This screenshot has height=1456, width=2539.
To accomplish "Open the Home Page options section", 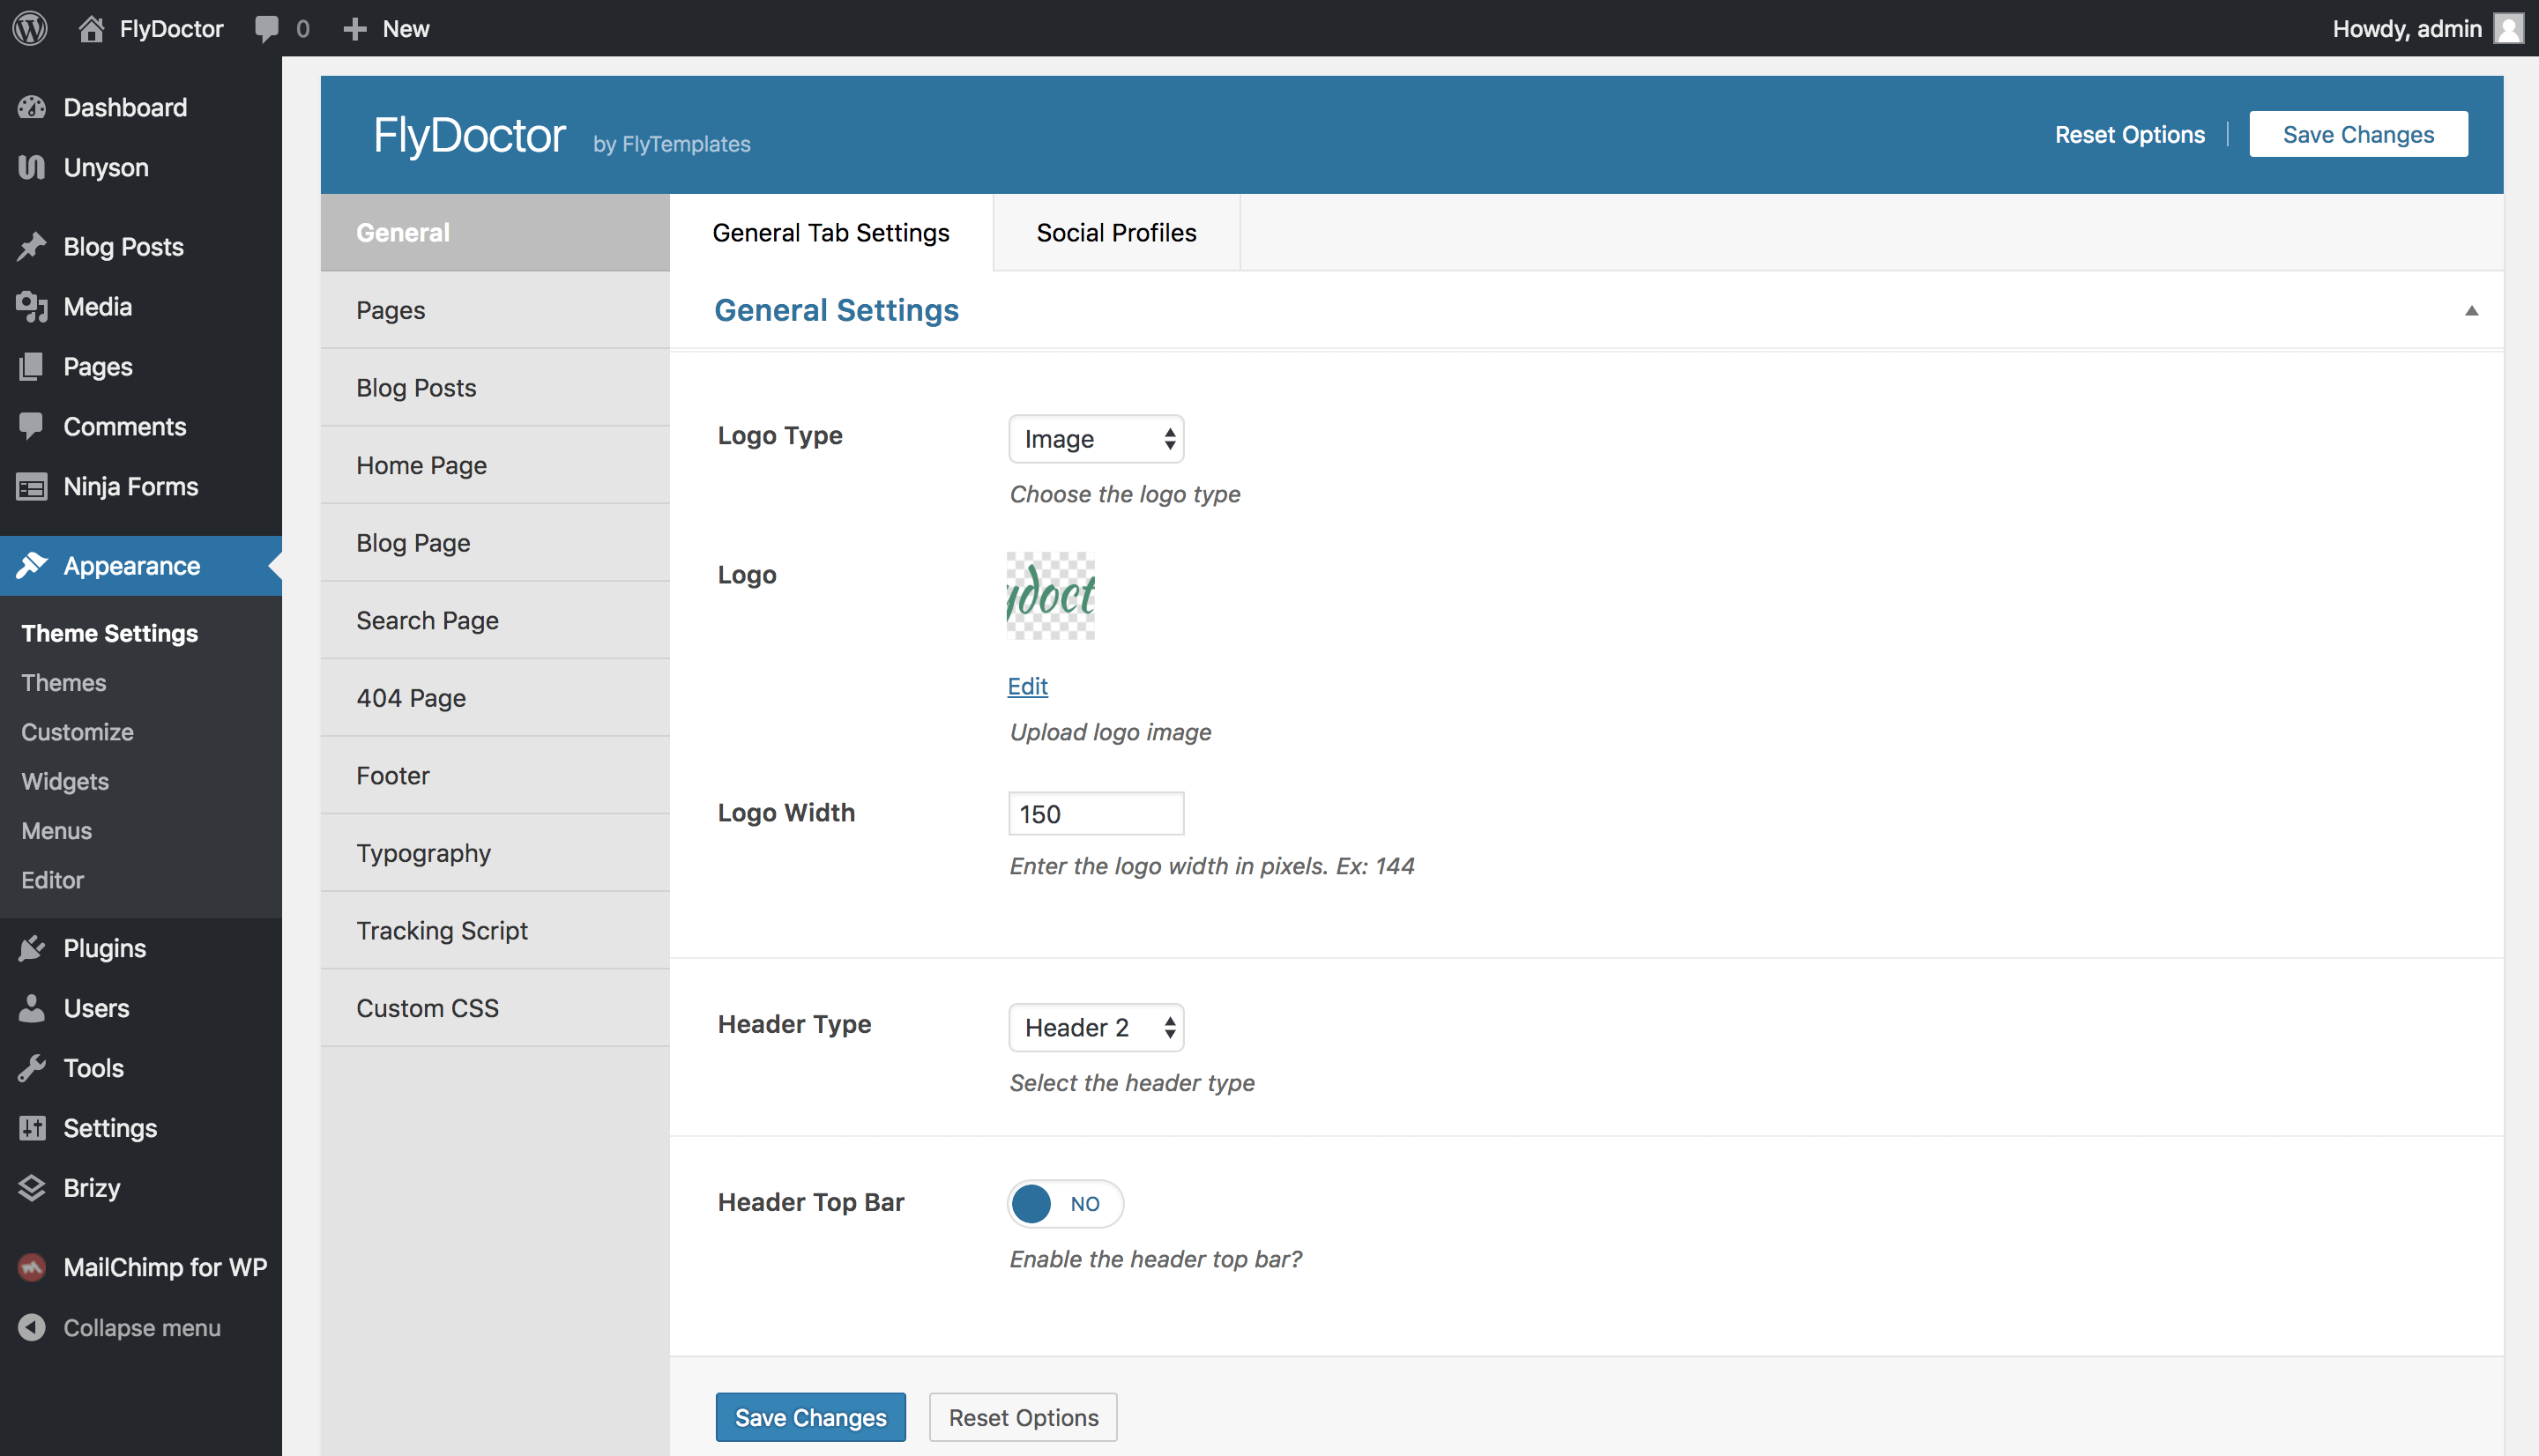I will (x=495, y=465).
